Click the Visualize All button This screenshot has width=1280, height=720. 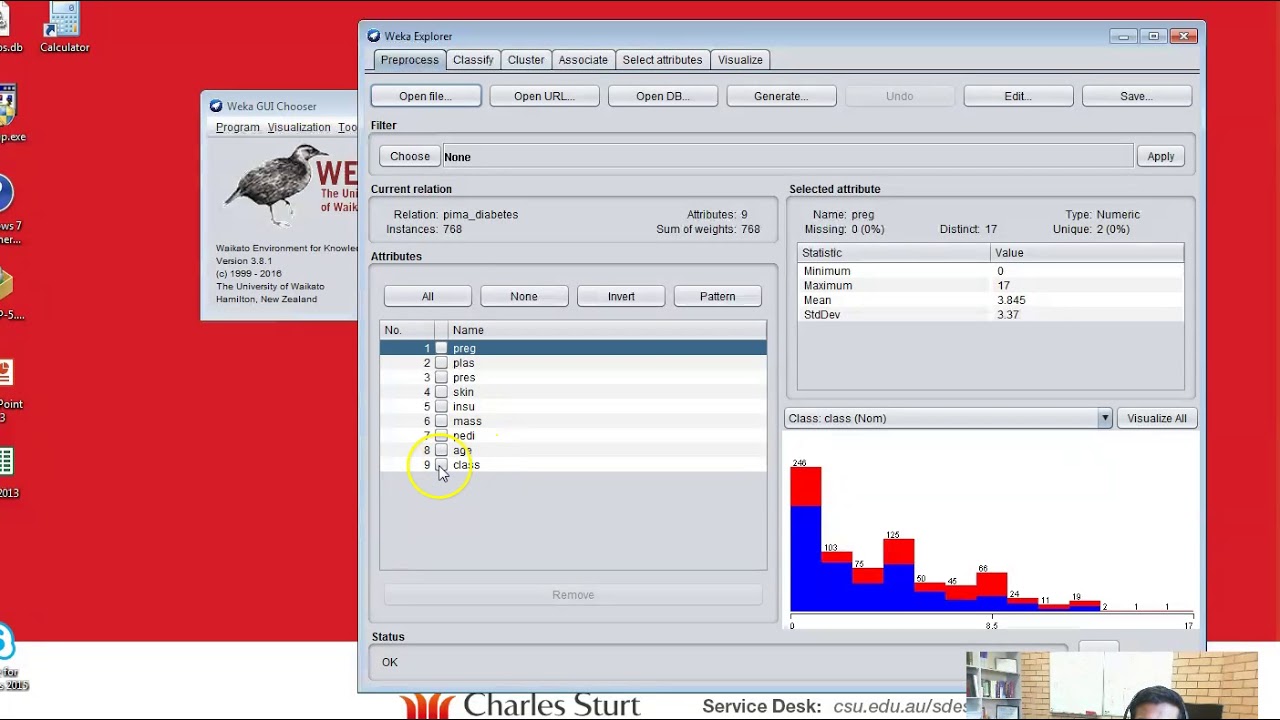(1157, 418)
